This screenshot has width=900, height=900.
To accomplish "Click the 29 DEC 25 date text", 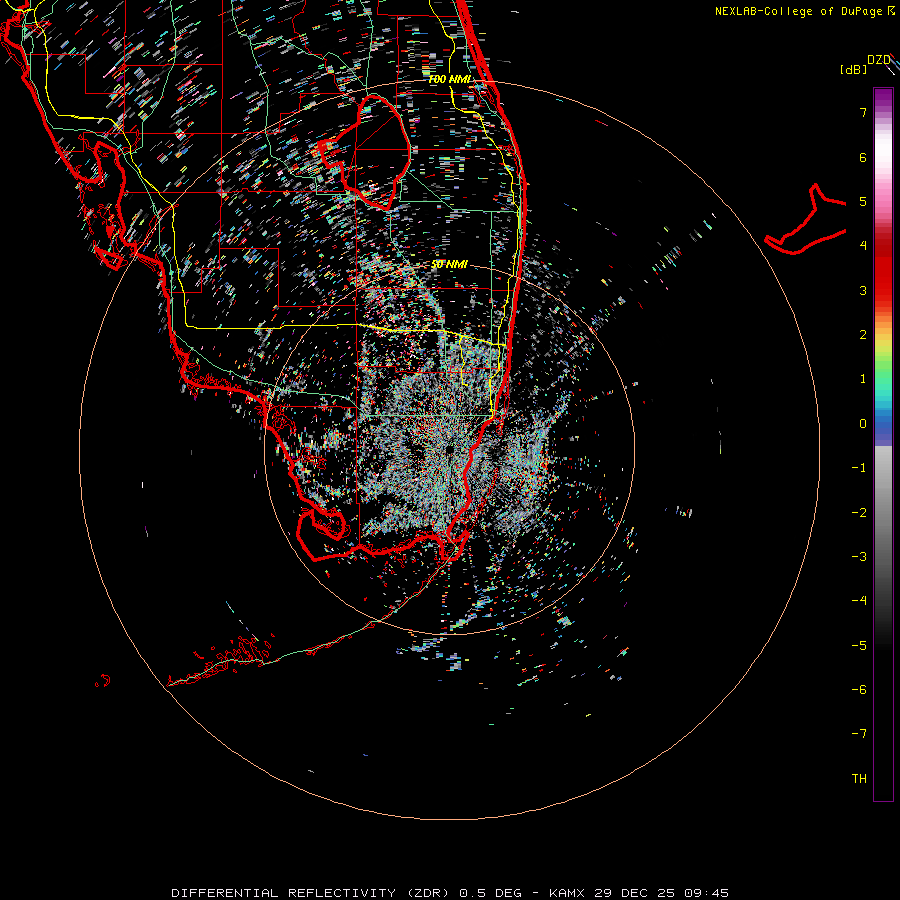I will 635,893.
